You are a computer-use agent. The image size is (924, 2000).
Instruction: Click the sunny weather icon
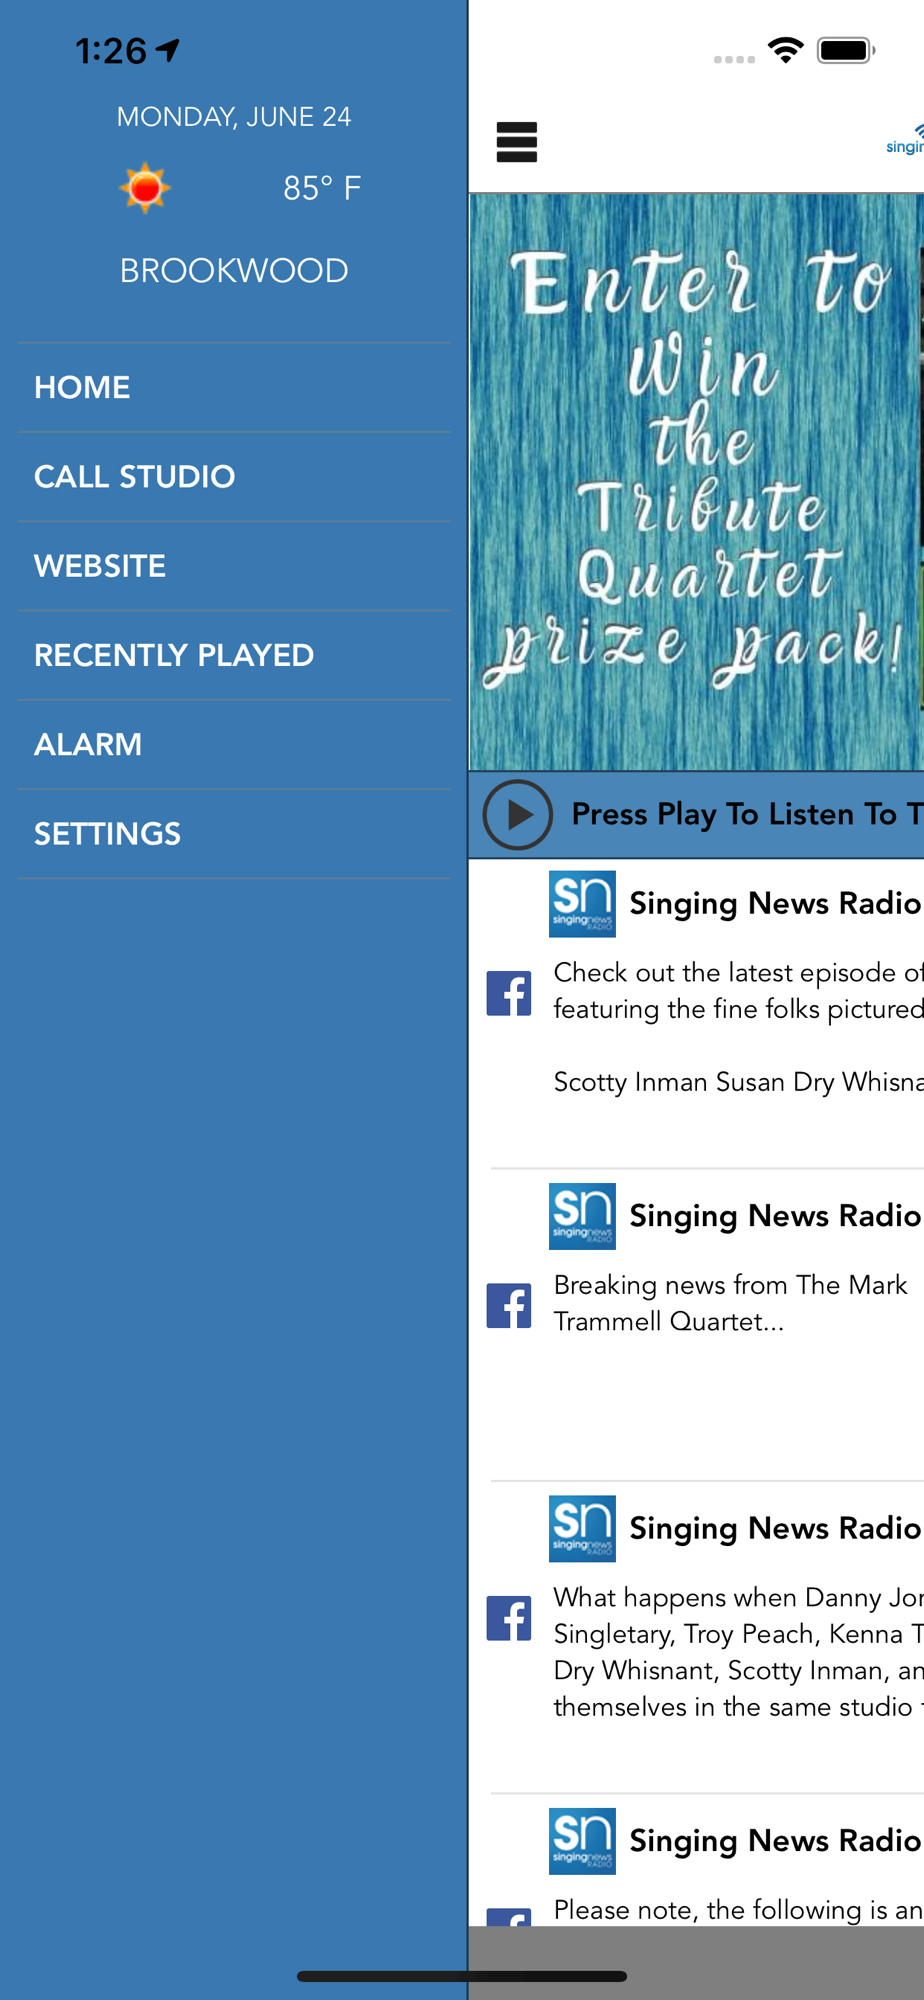(145, 187)
